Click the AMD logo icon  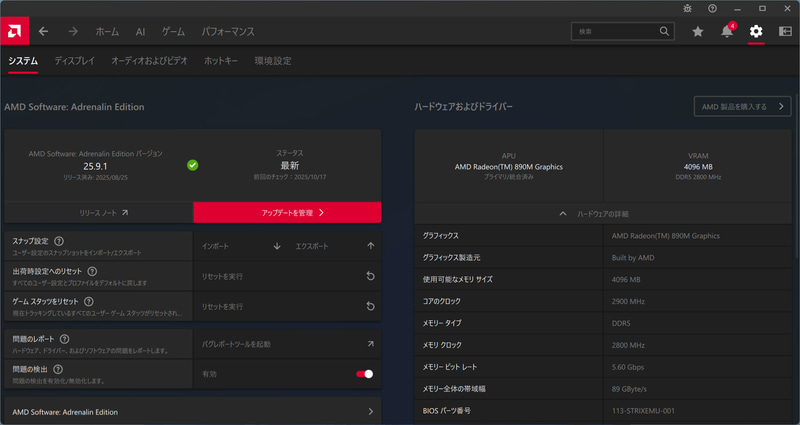pos(14,31)
